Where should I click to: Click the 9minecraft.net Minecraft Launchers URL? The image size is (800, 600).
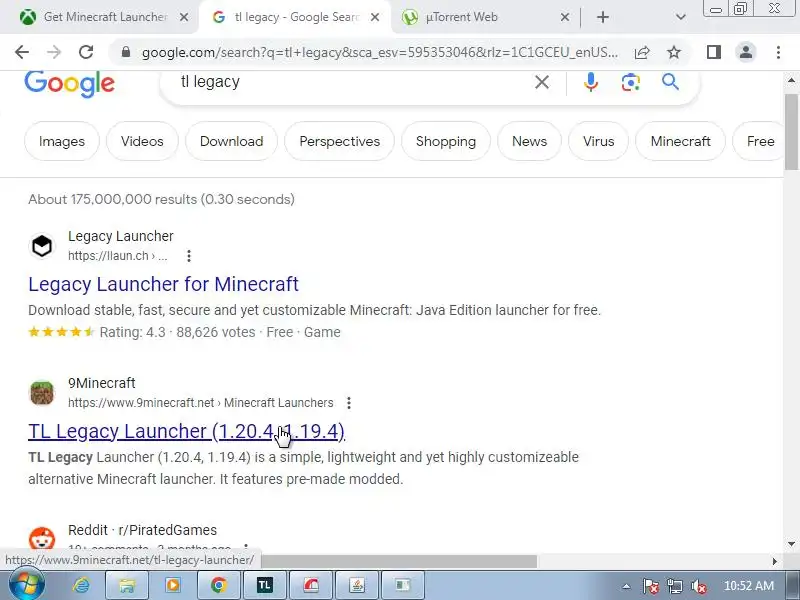201,403
